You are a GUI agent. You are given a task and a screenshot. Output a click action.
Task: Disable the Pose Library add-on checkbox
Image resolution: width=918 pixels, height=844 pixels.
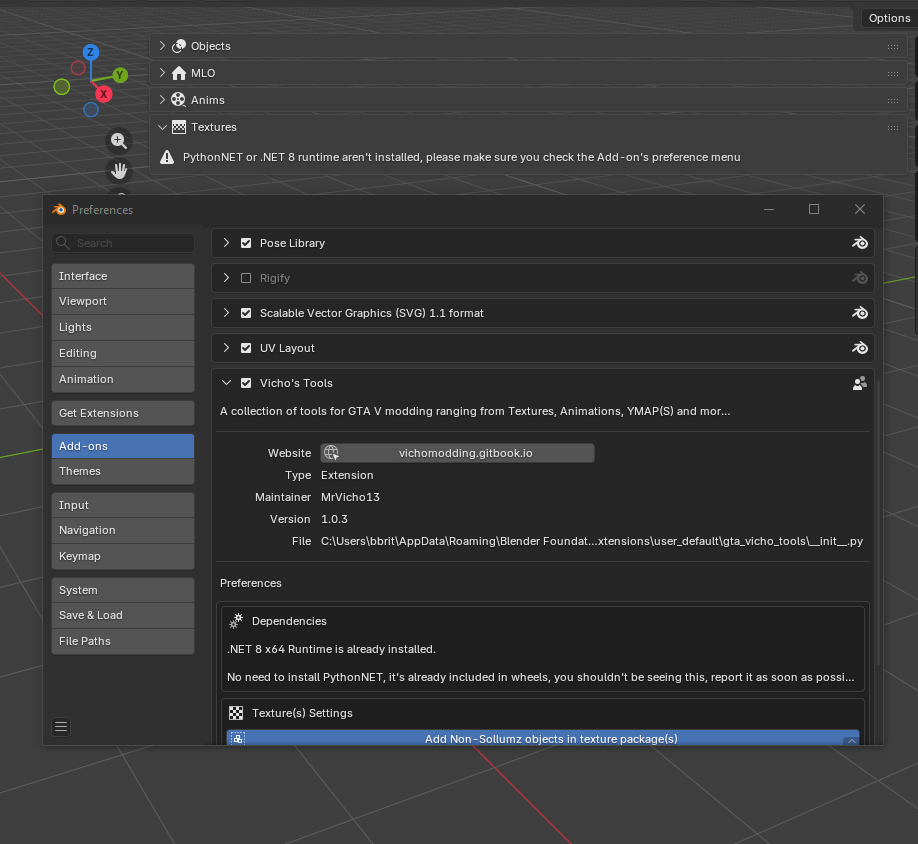(x=246, y=243)
